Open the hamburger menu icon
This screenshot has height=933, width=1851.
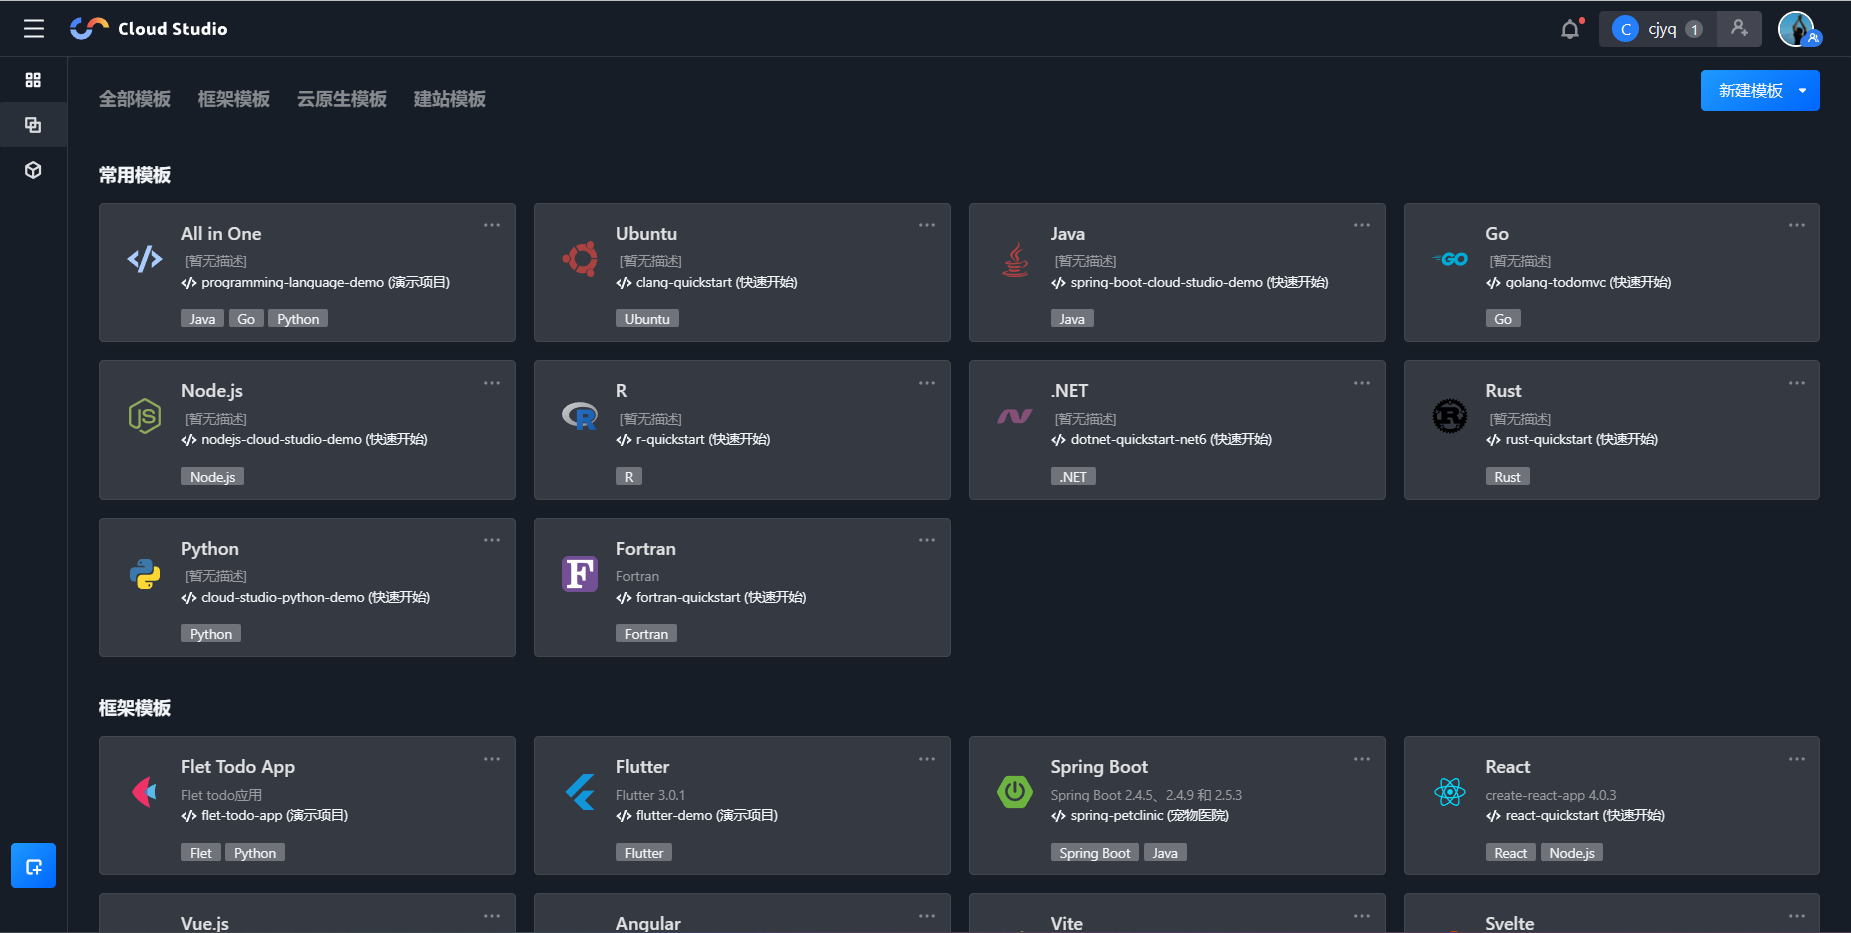coord(34,29)
